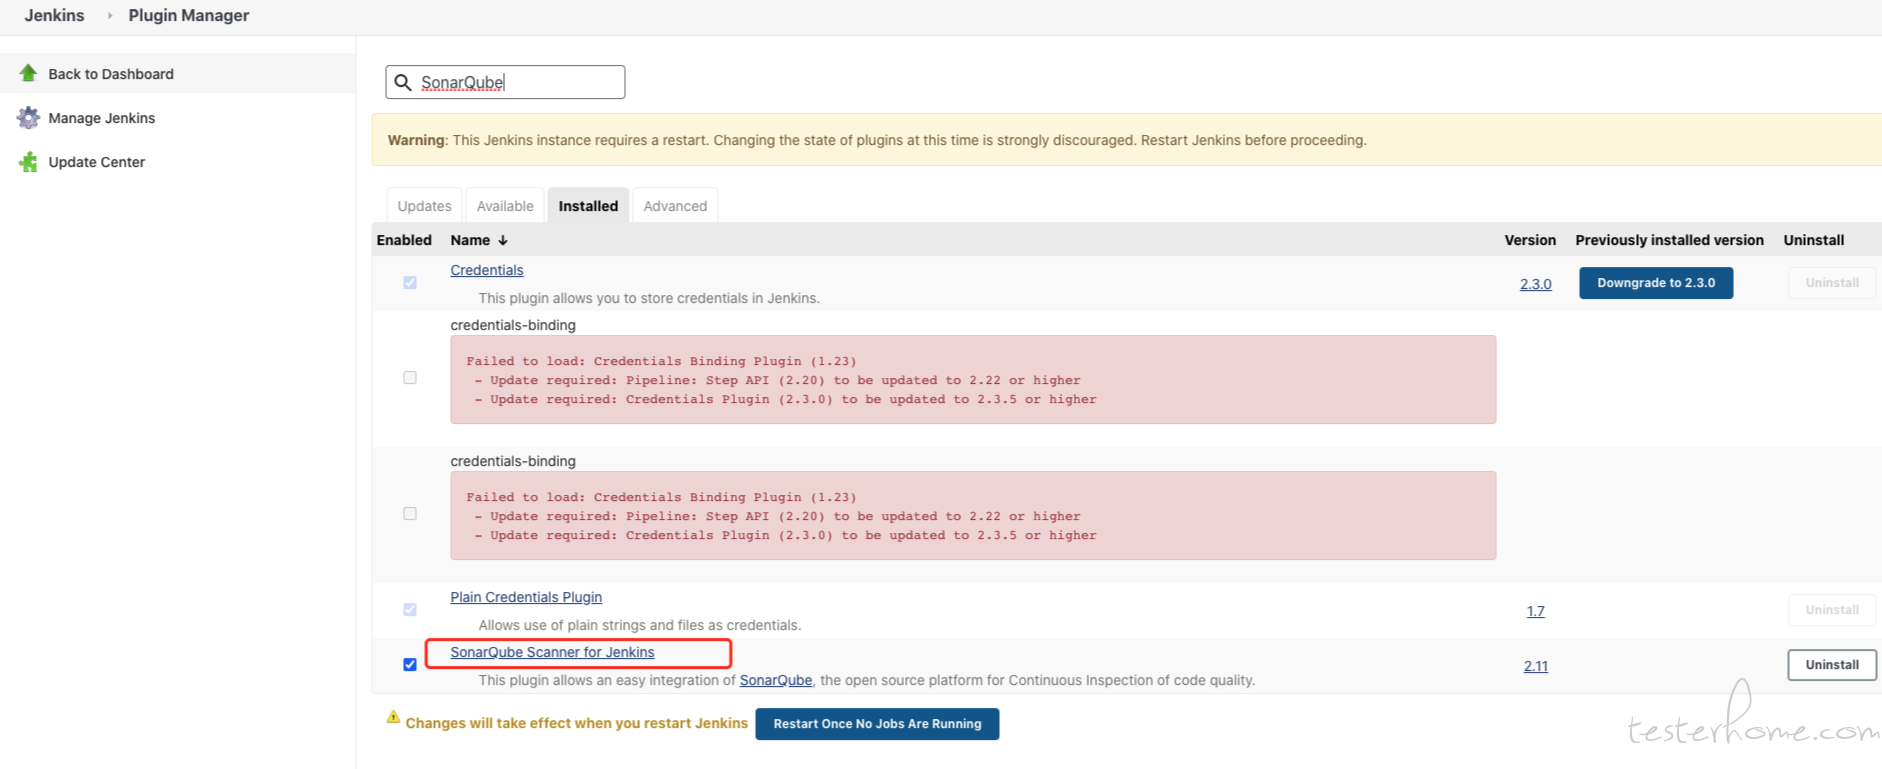Image resolution: width=1882 pixels, height=769 pixels.
Task: Click the Enabled column header
Action: (404, 240)
